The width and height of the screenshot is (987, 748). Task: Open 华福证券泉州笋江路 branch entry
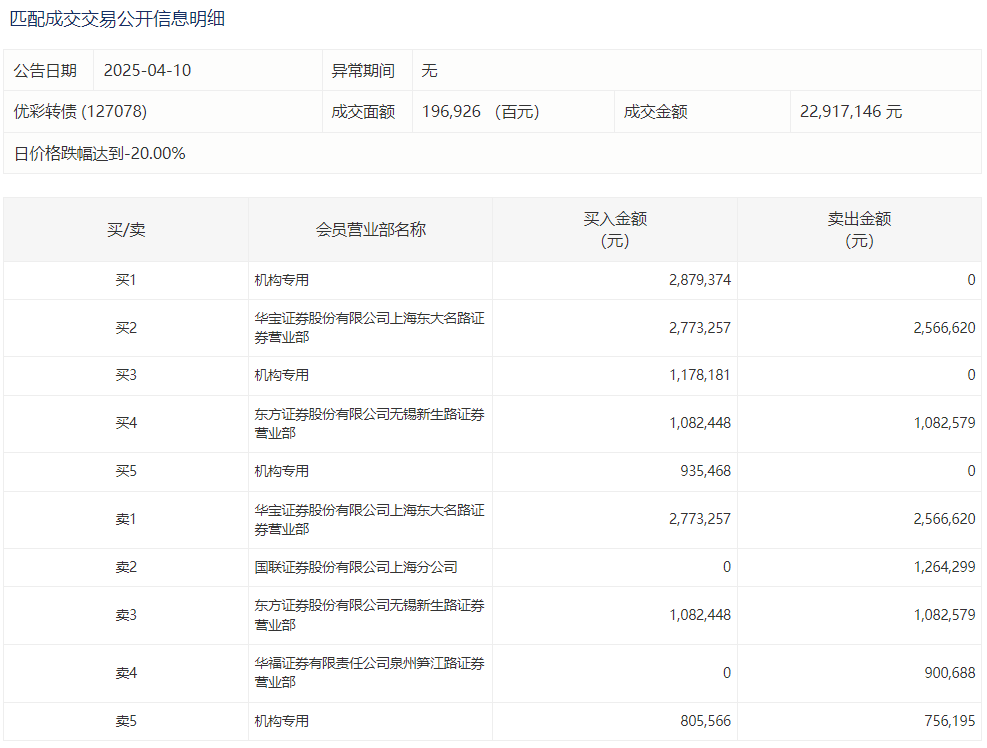point(369,672)
